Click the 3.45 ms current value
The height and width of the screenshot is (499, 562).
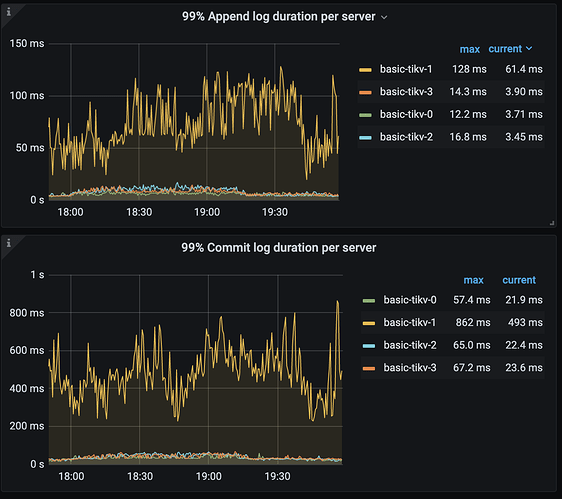point(524,137)
